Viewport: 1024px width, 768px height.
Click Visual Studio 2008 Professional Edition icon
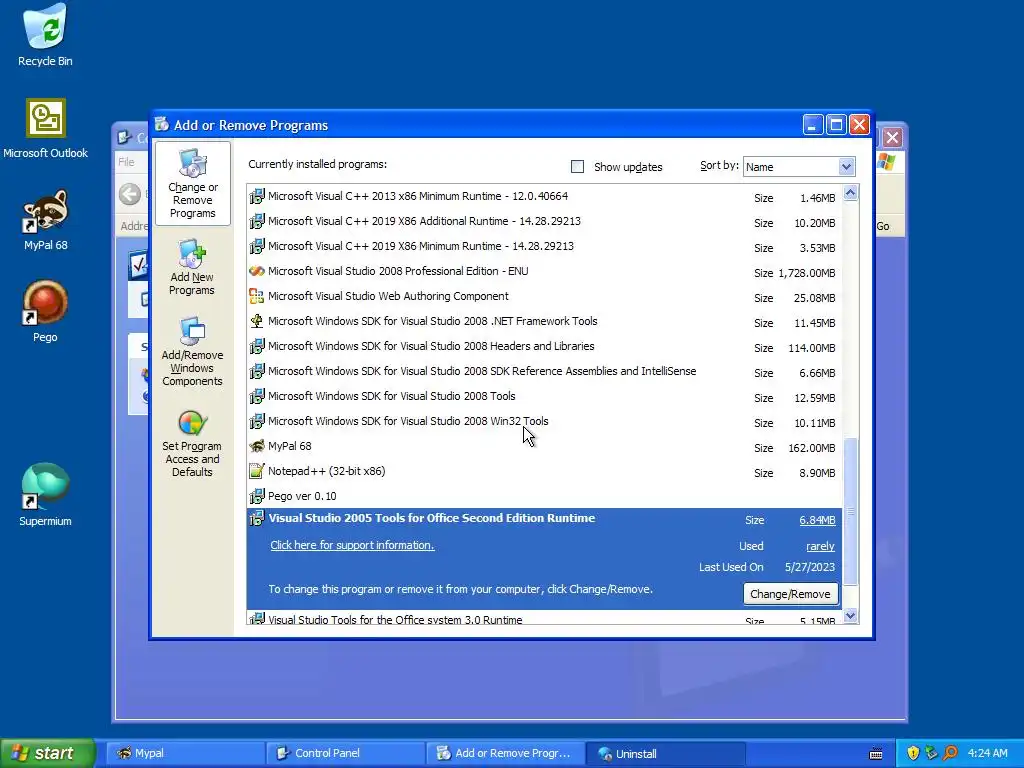(x=257, y=271)
